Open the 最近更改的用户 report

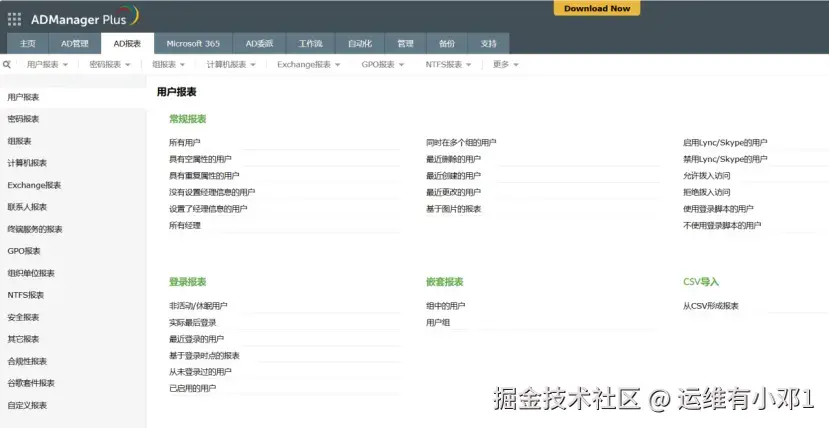tap(454, 192)
